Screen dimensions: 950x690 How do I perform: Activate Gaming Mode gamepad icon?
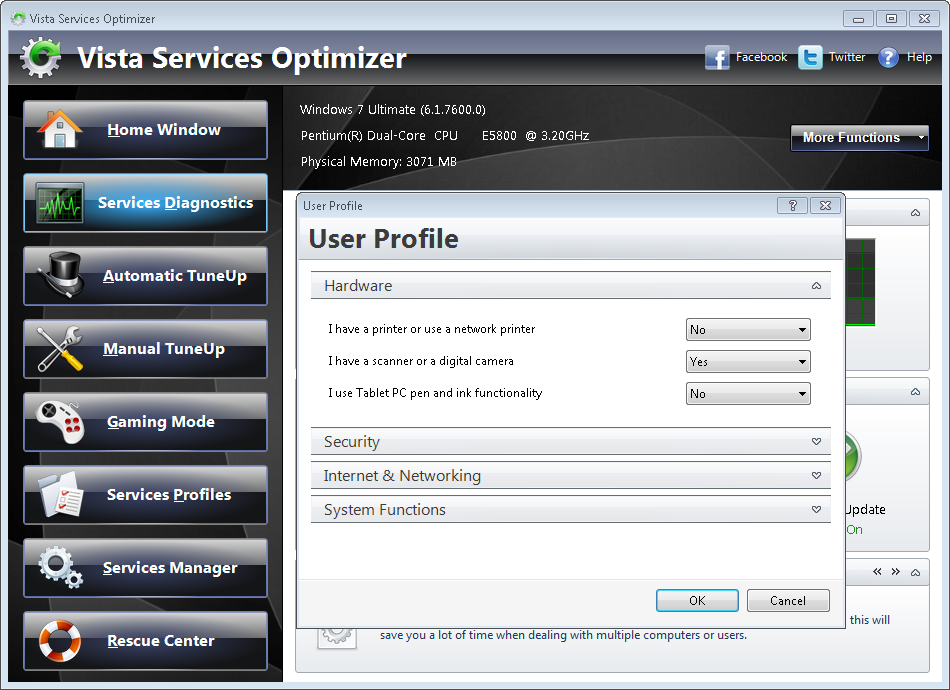pos(59,422)
